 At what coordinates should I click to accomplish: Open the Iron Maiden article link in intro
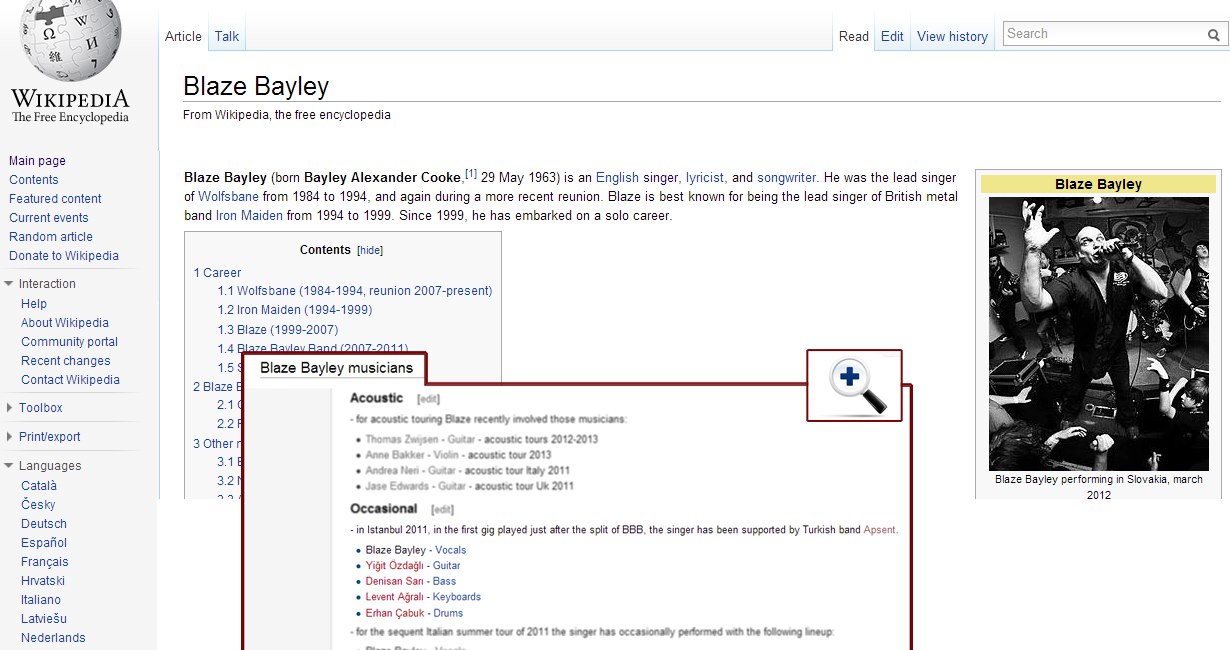[x=249, y=216]
